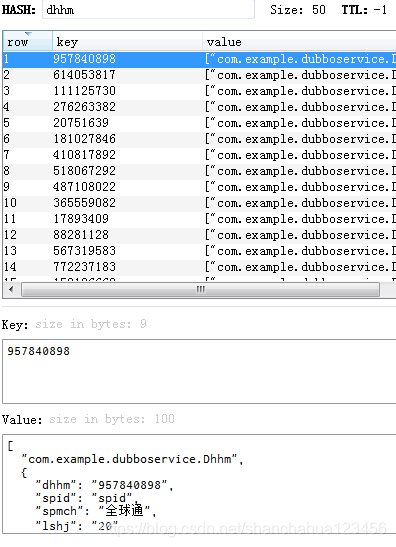Viewport: 396px width, 547px height.
Task: Click the Size: 50 label
Action: point(298,10)
